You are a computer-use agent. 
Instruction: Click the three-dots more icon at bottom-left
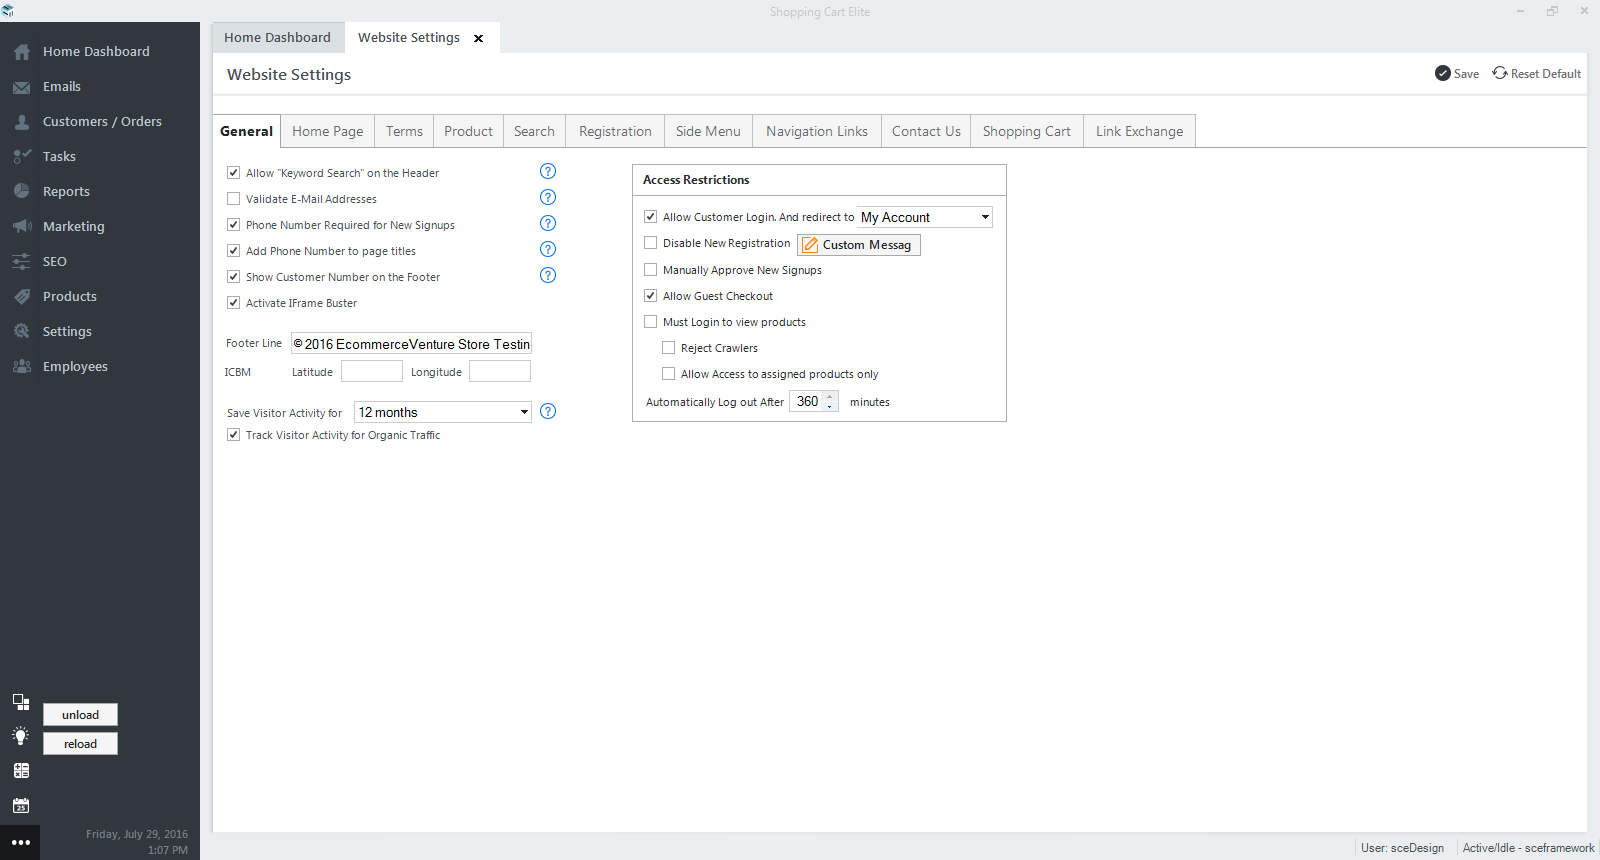[x=20, y=842]
